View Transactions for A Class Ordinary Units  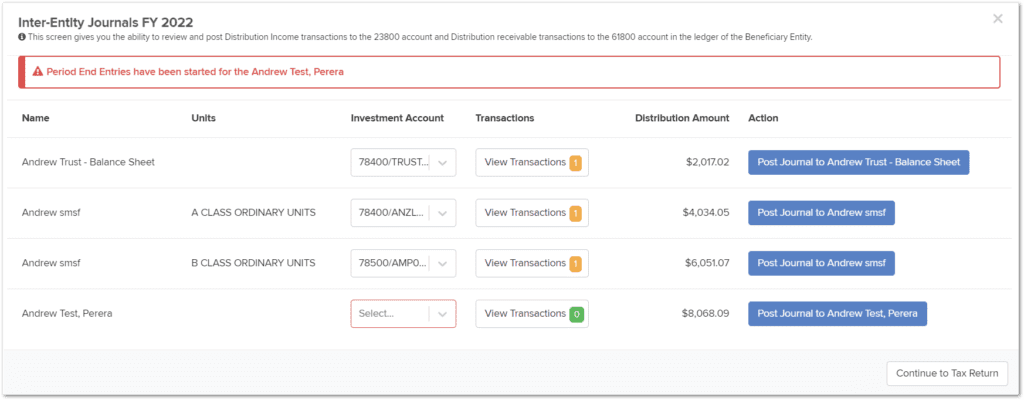tap(524, 213)
